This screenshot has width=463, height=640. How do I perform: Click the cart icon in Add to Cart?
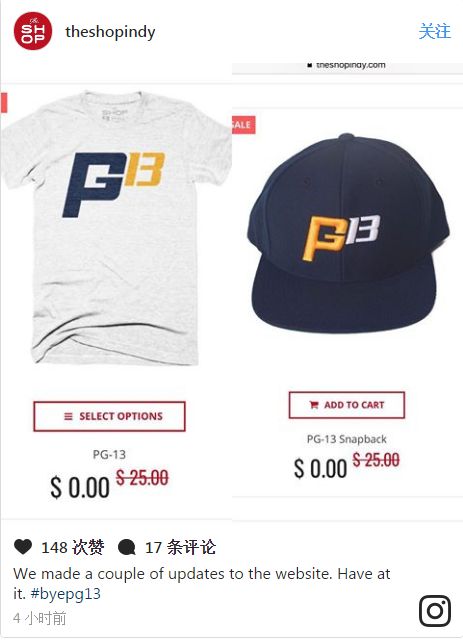314,405
